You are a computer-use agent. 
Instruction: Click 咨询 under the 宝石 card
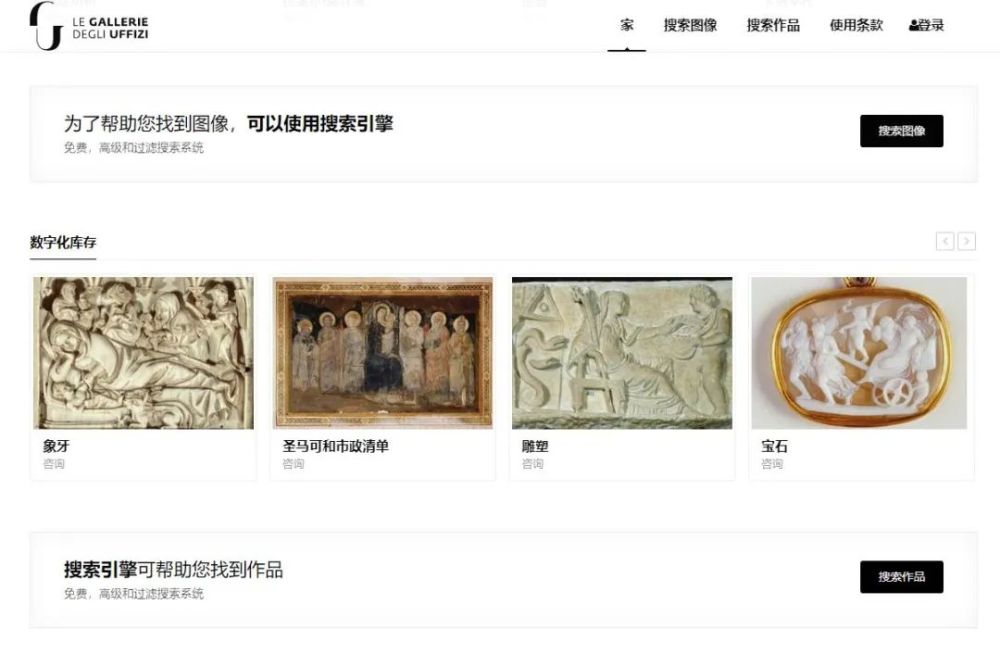click(772, 464)
